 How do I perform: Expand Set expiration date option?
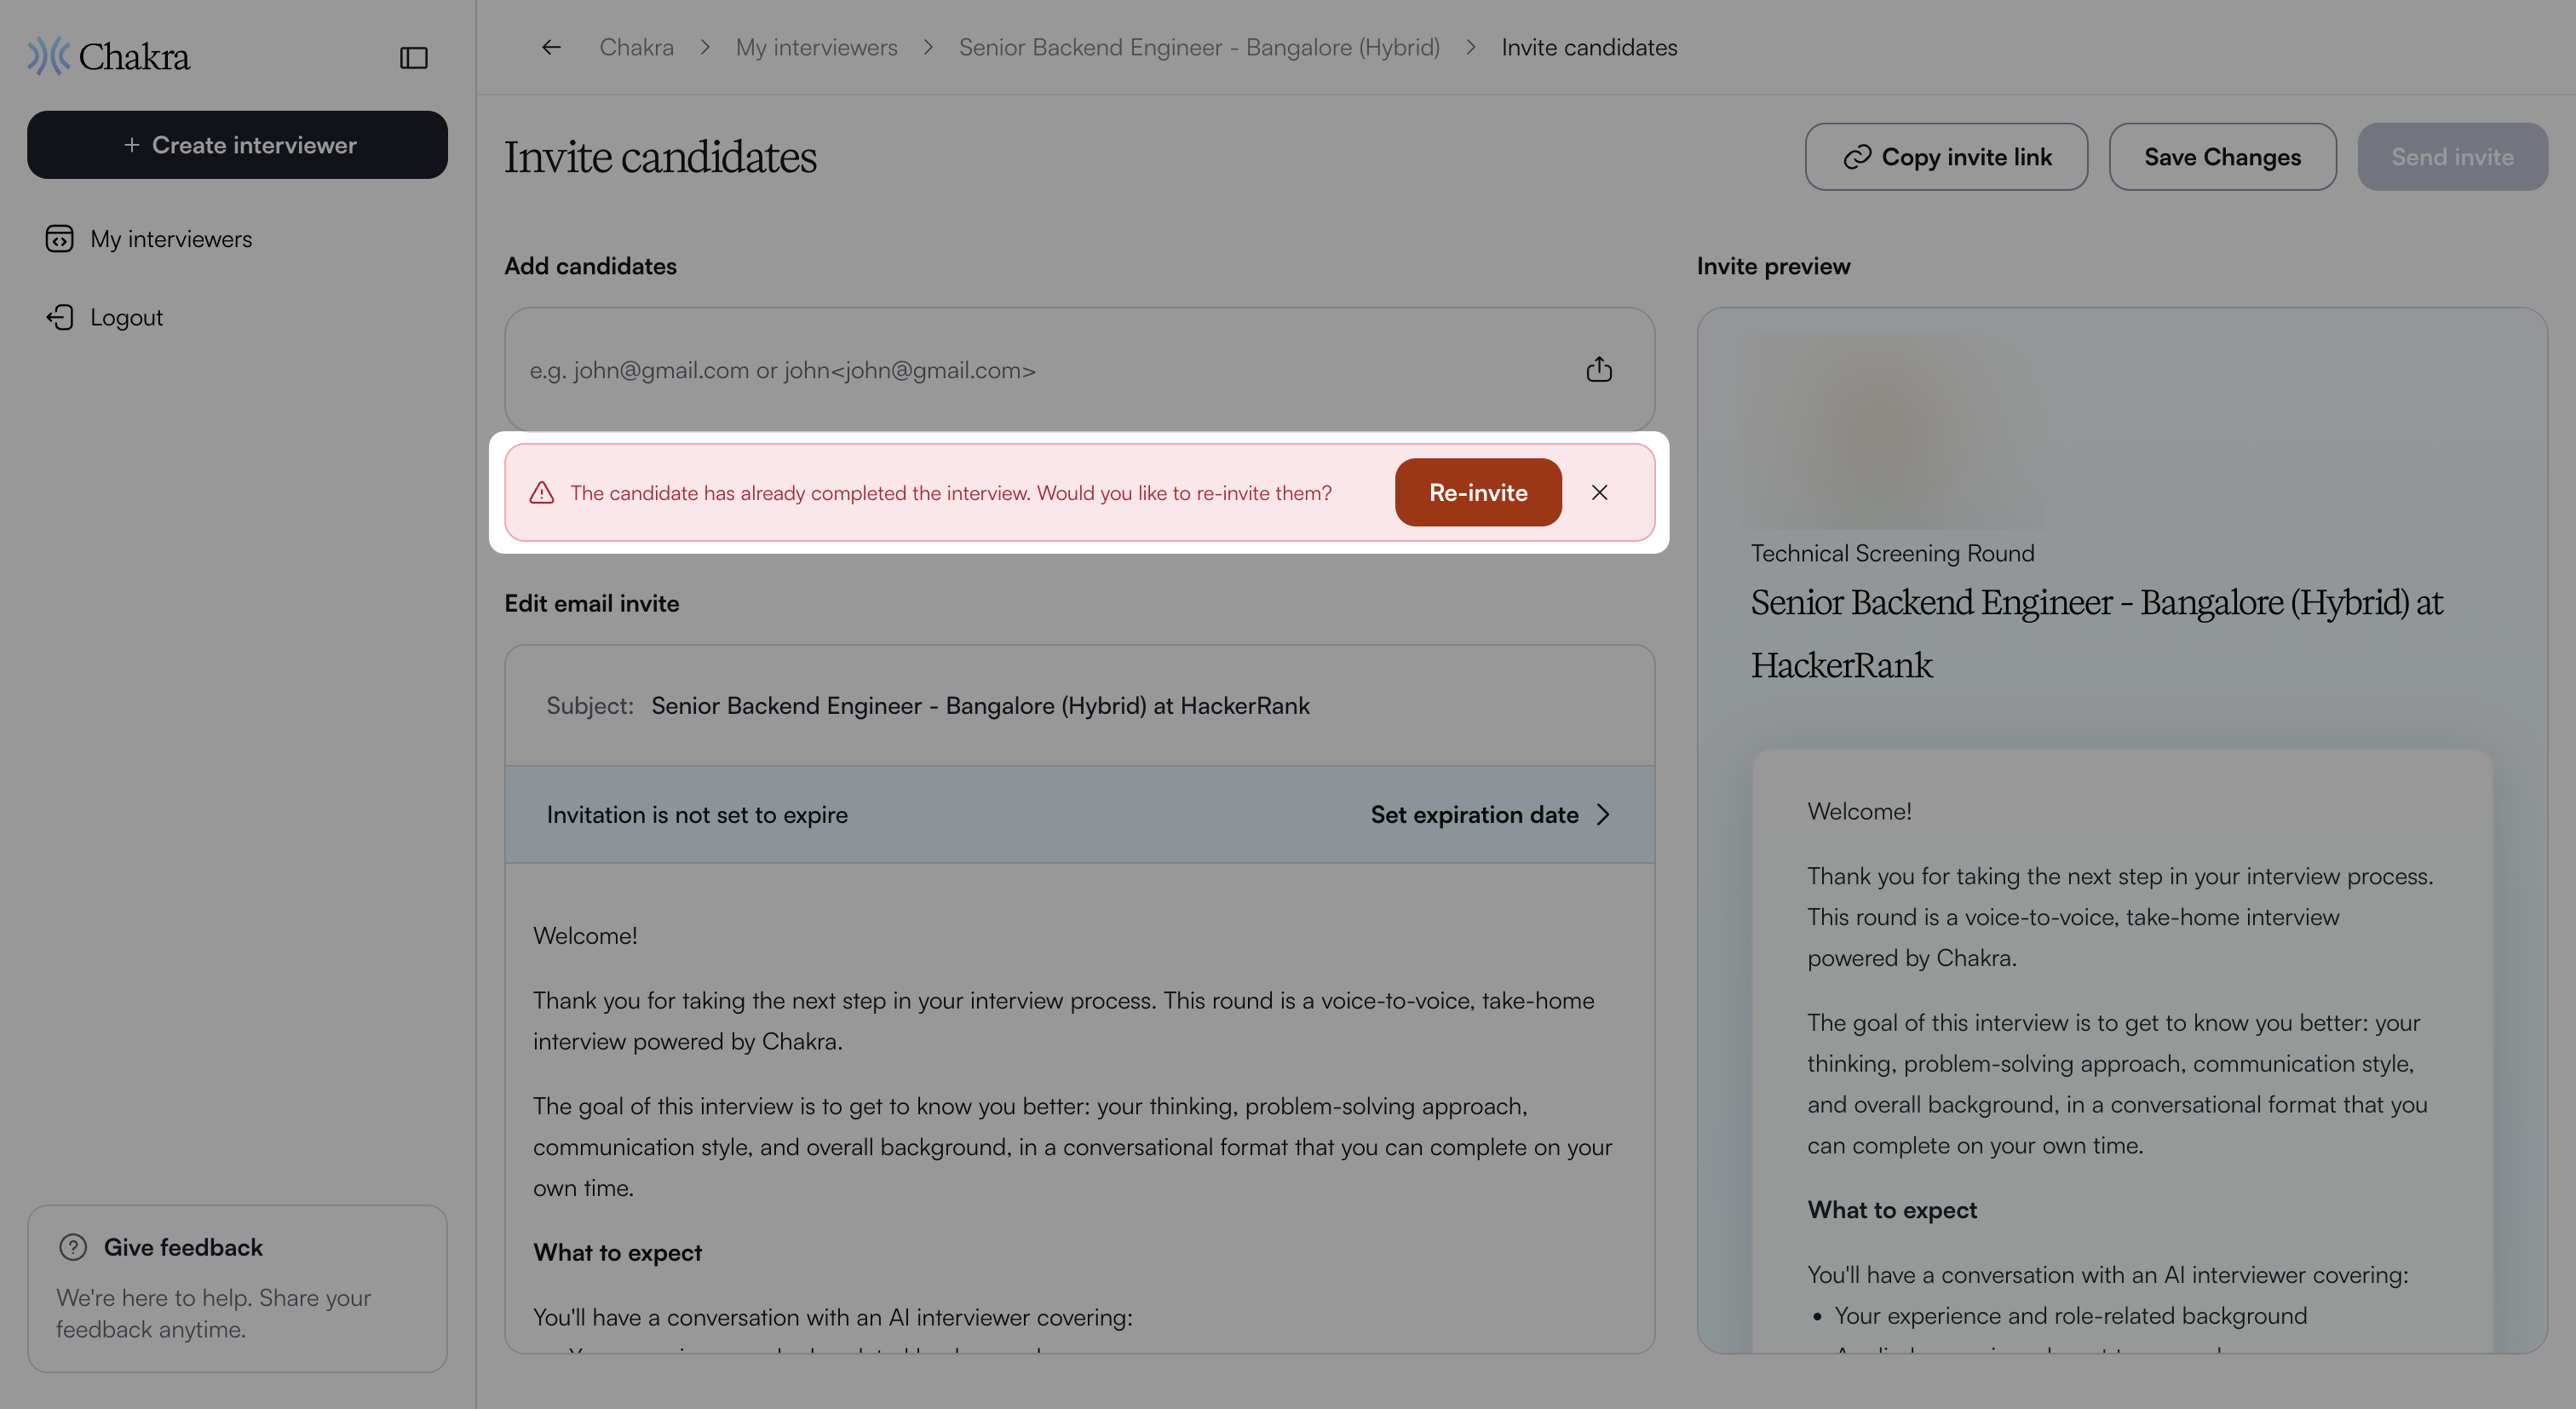[x=1490, y=815]
